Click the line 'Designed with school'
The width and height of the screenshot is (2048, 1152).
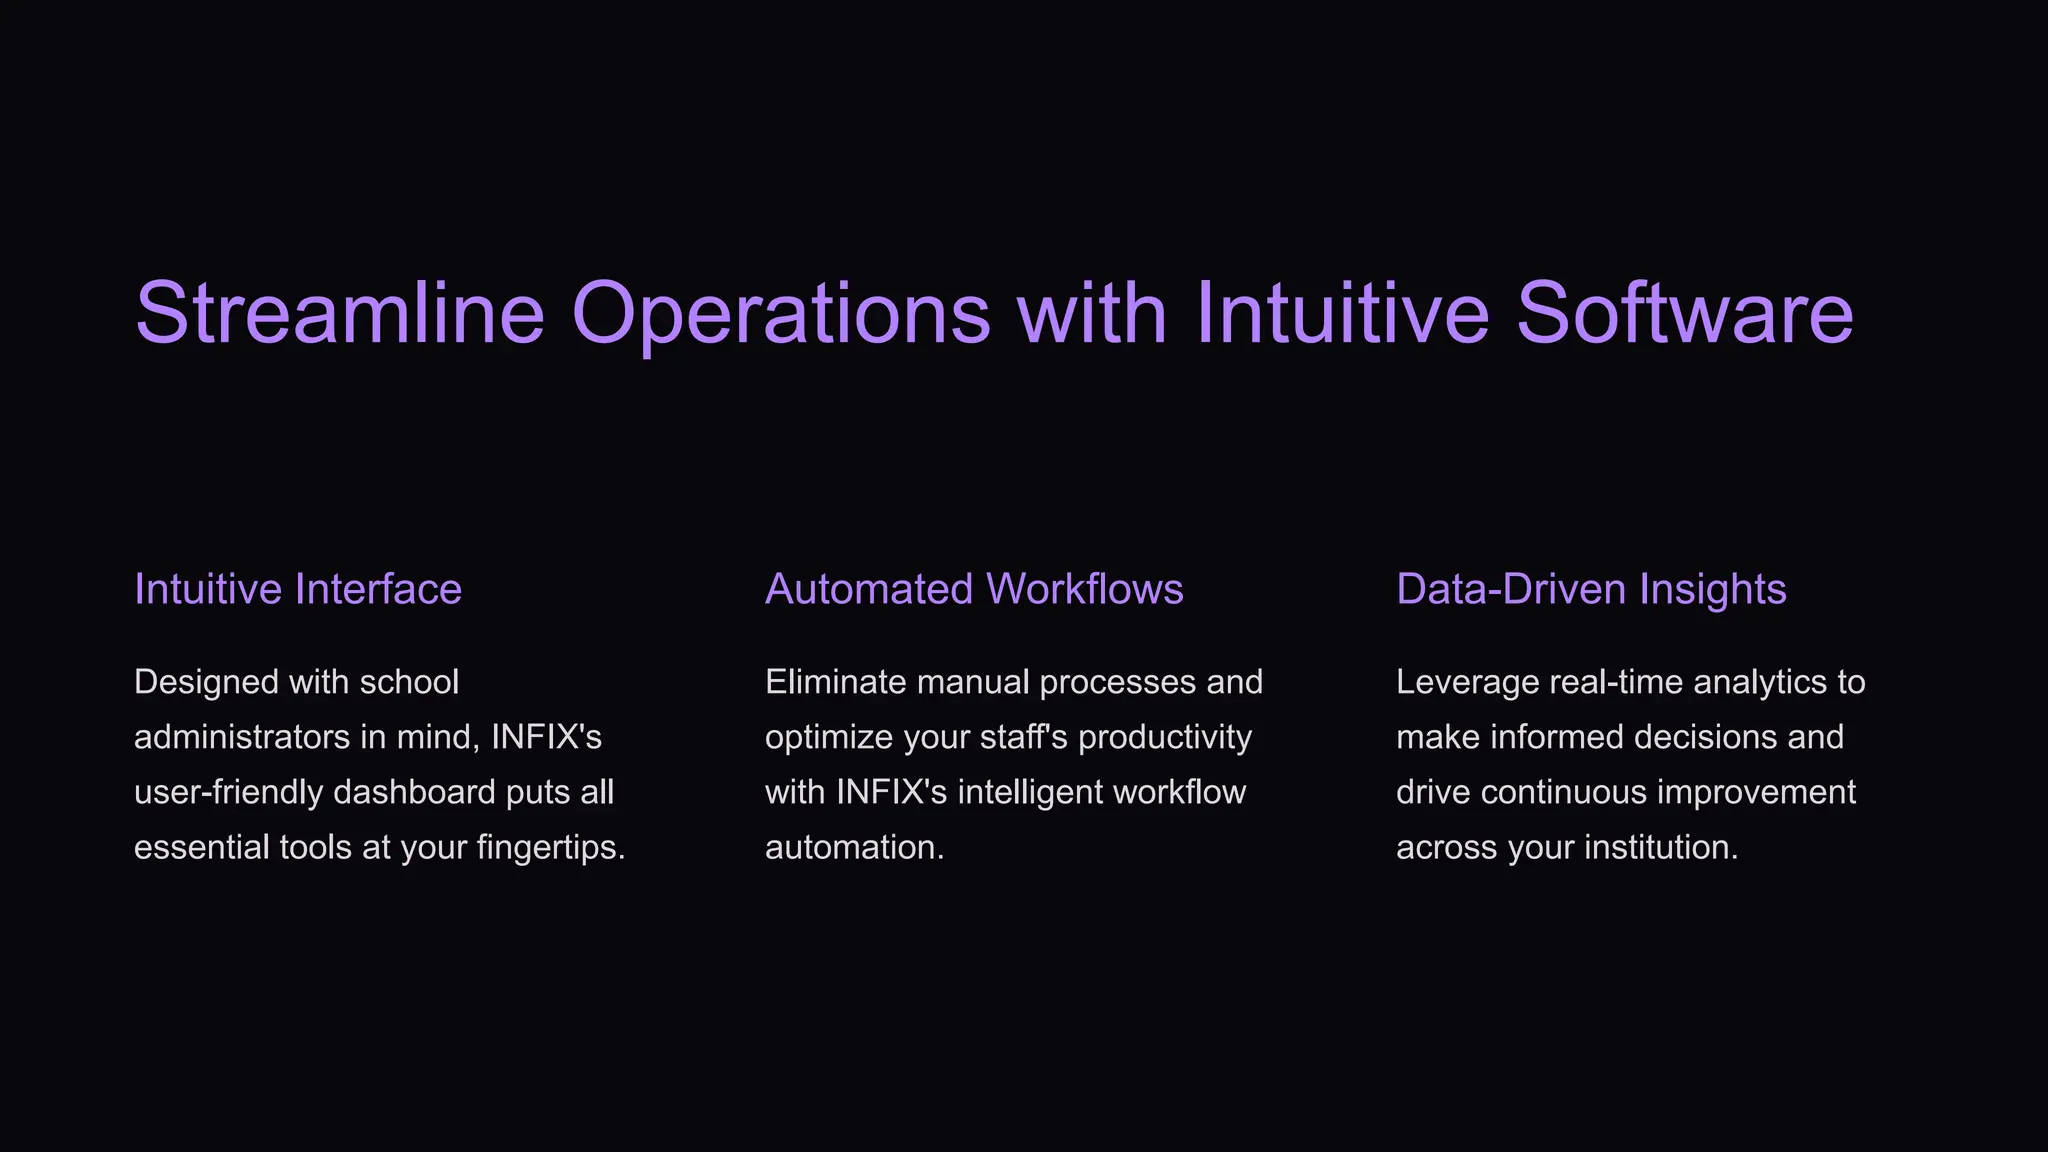click(x=296, y=682)
